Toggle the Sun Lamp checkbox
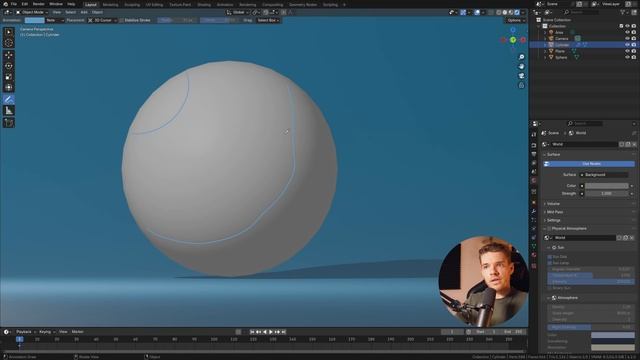This screenshot has width=640, height=360. [x=550, y=263]
